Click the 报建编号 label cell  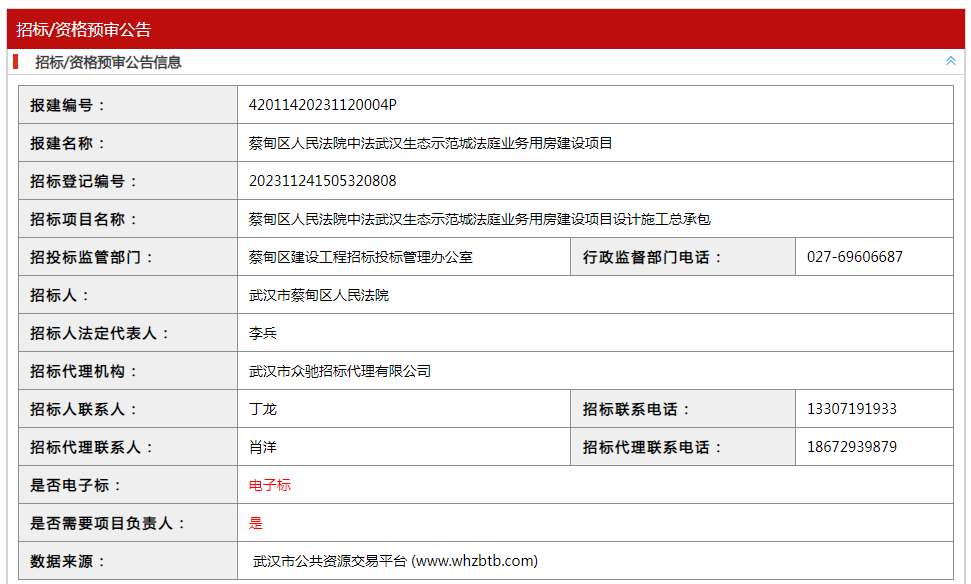click(128, 105)
